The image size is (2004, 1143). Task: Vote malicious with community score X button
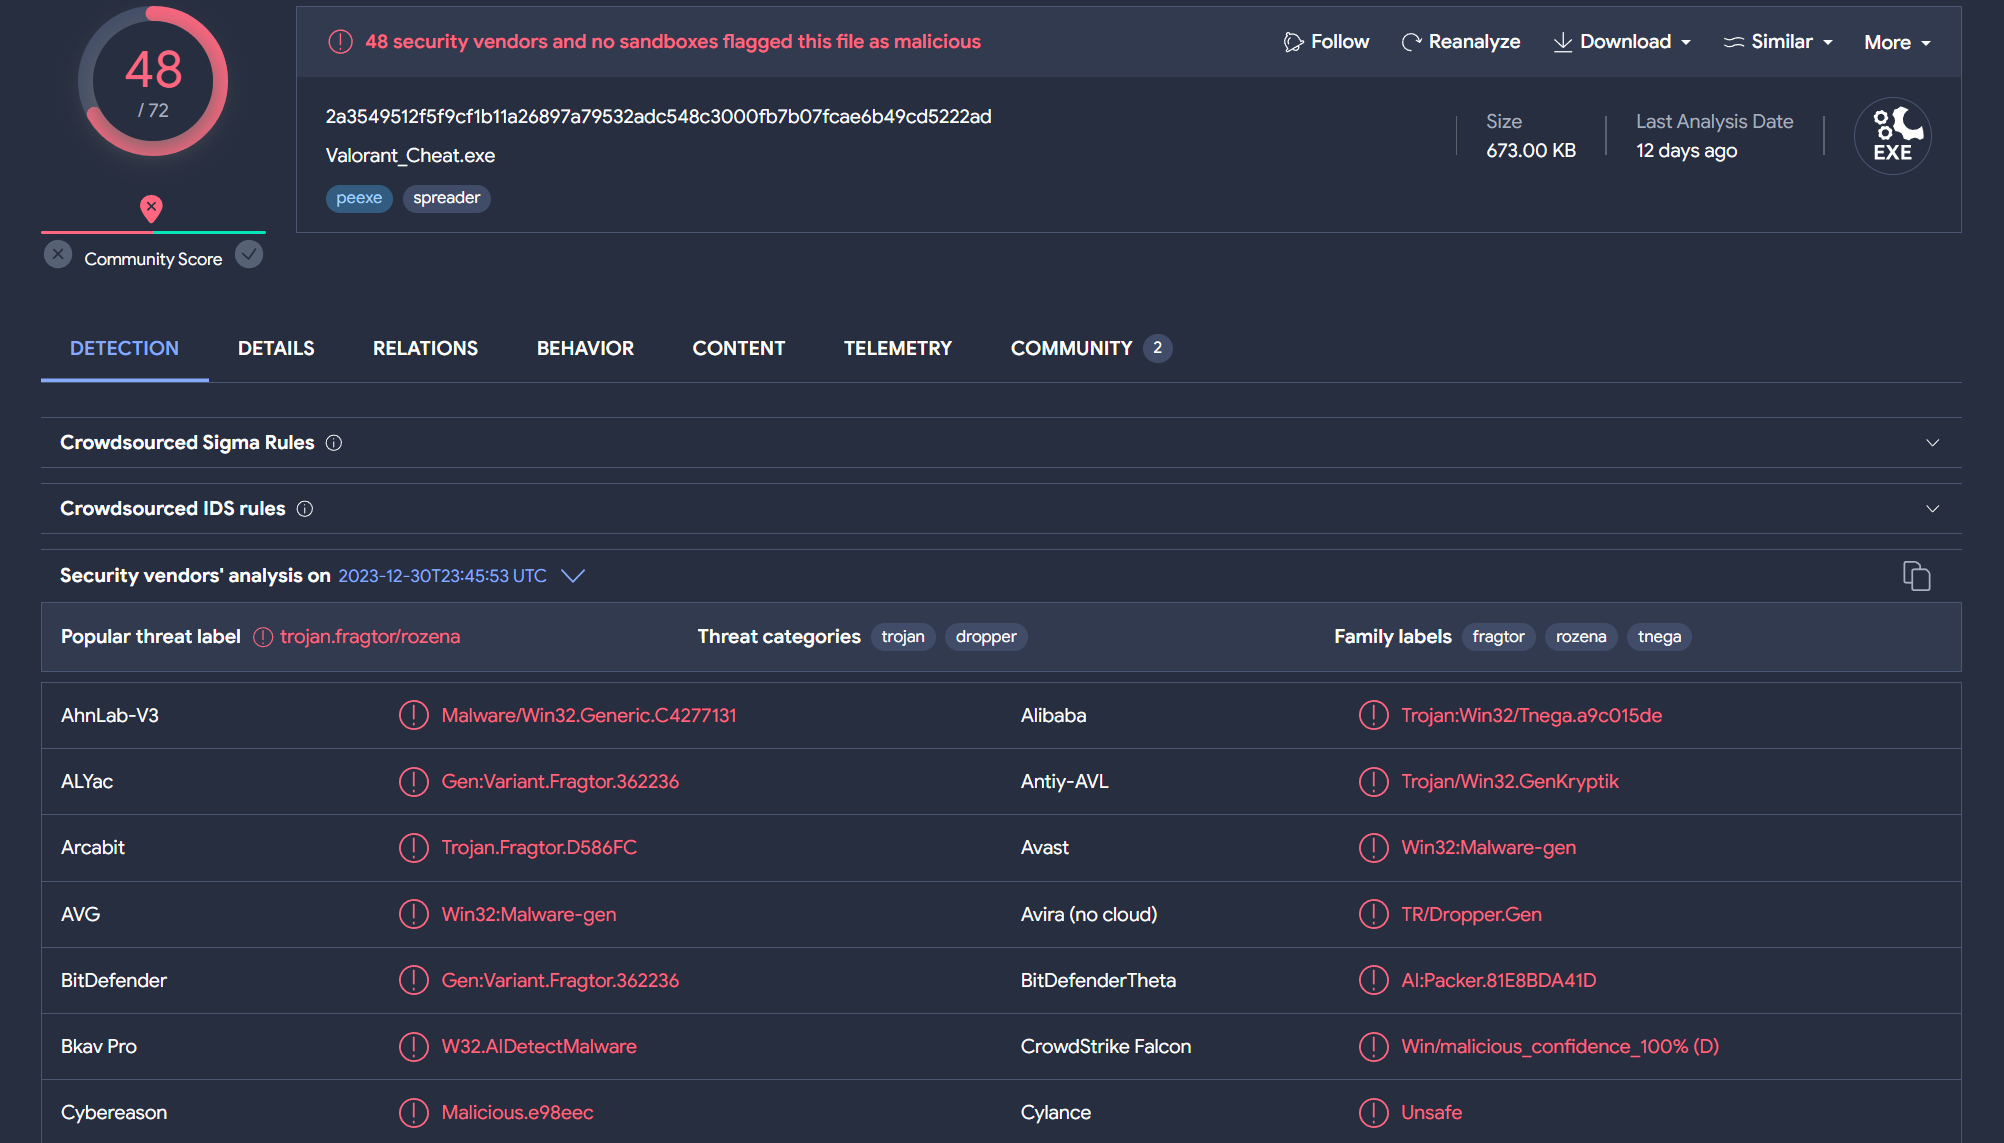point(58,255)
